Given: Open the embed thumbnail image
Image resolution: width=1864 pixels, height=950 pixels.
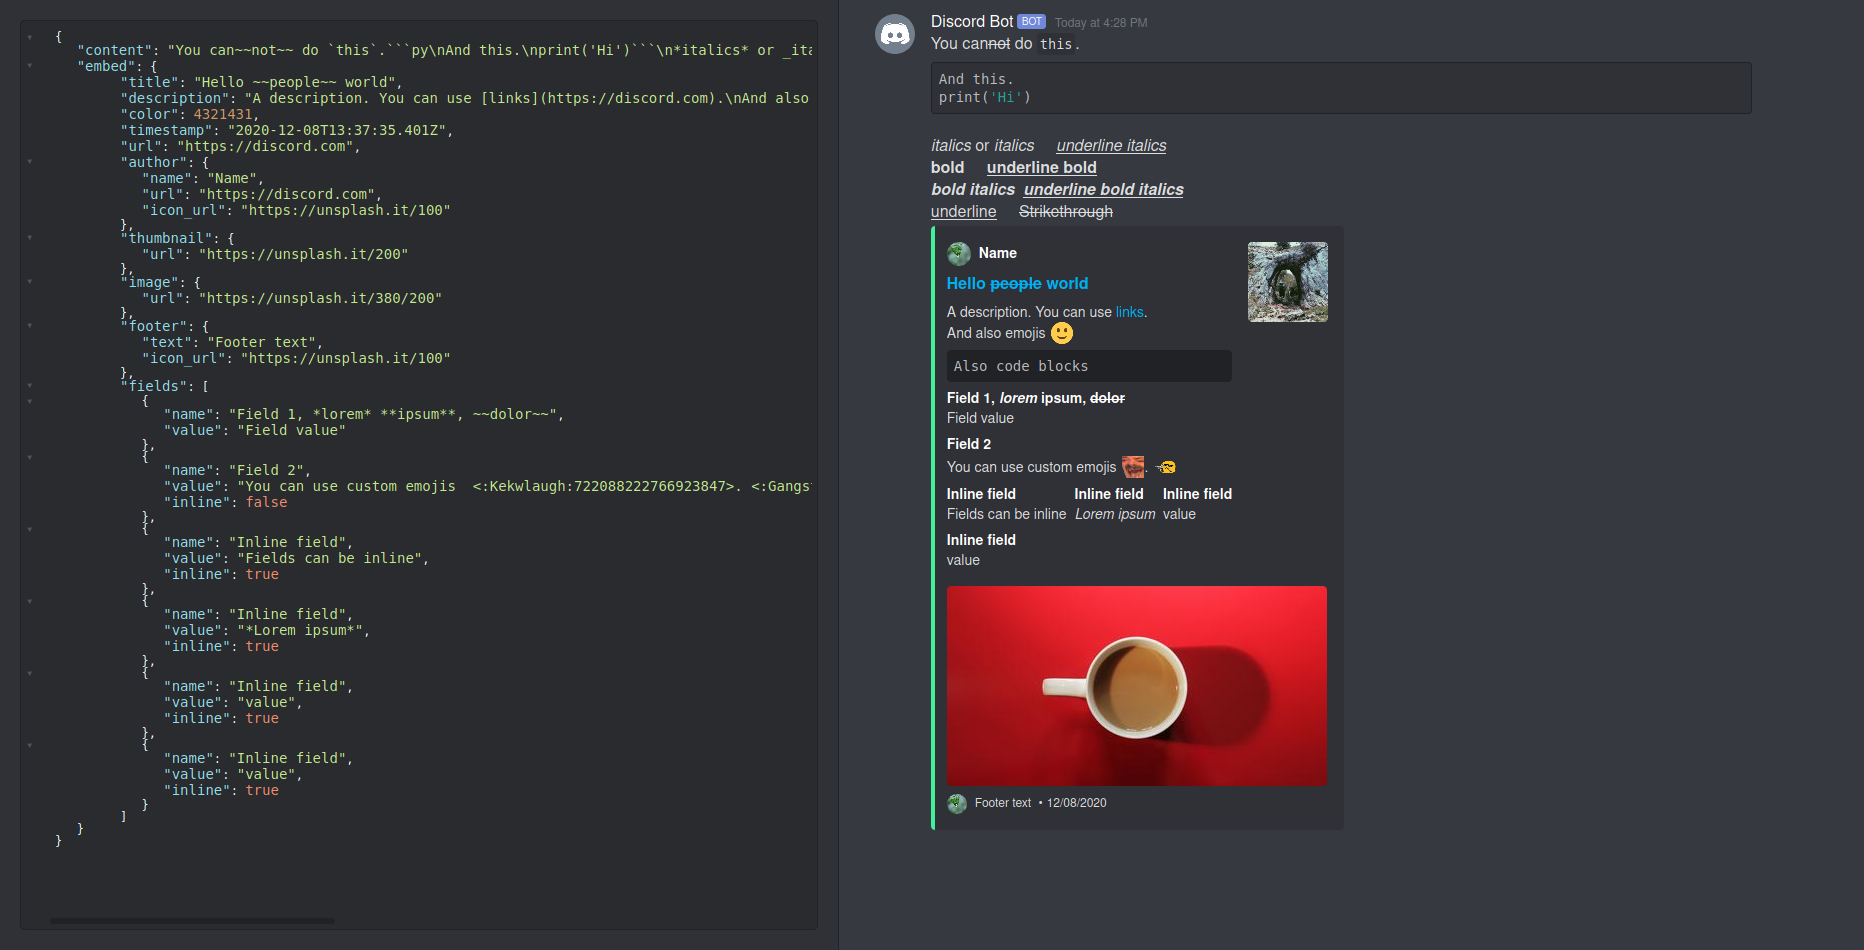Looking at the screenshot, I should click(1287, 282).
